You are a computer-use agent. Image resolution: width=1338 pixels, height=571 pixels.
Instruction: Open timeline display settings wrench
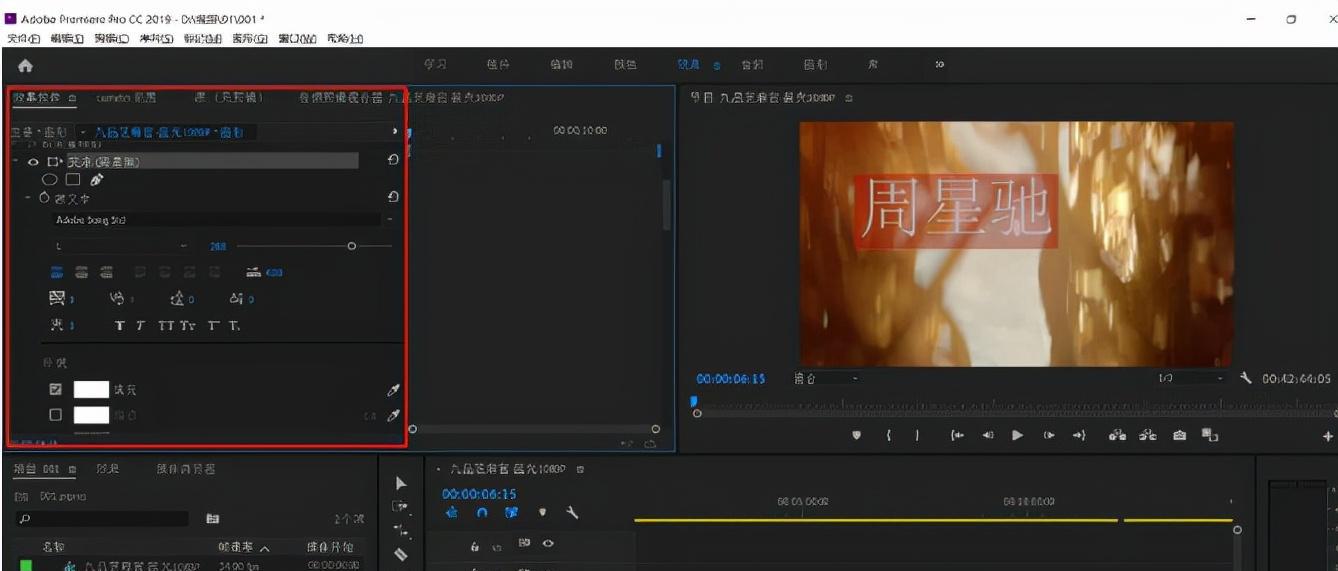[x=573, y=513]
